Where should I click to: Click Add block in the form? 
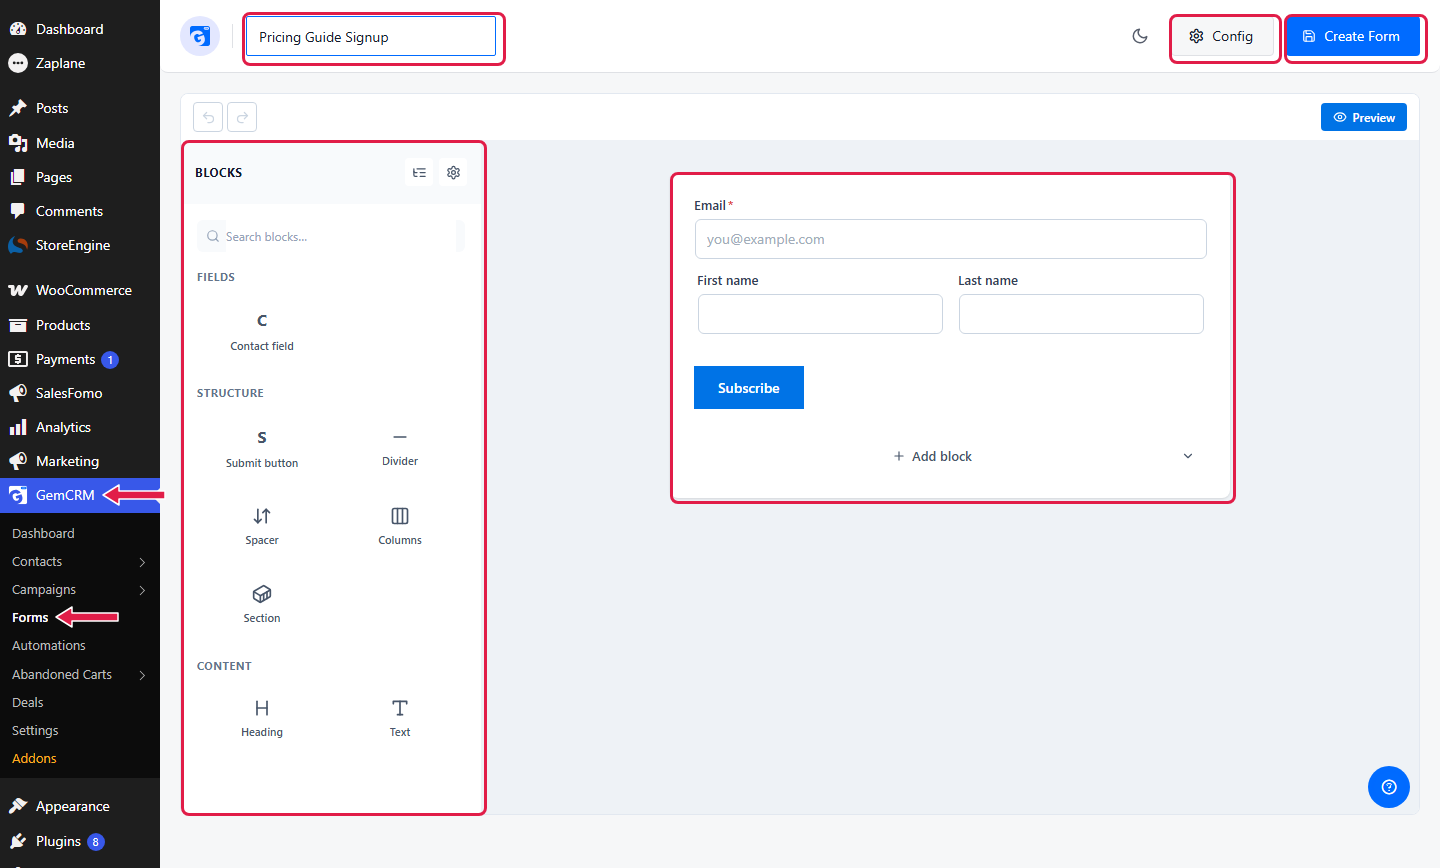coord(932,456)
